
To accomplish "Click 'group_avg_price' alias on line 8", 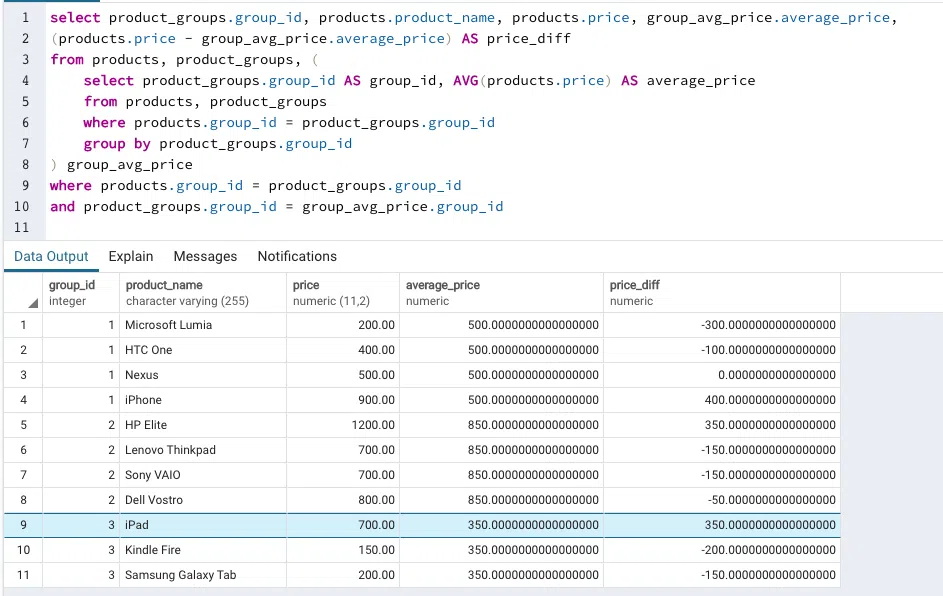I will coord(129,165).
